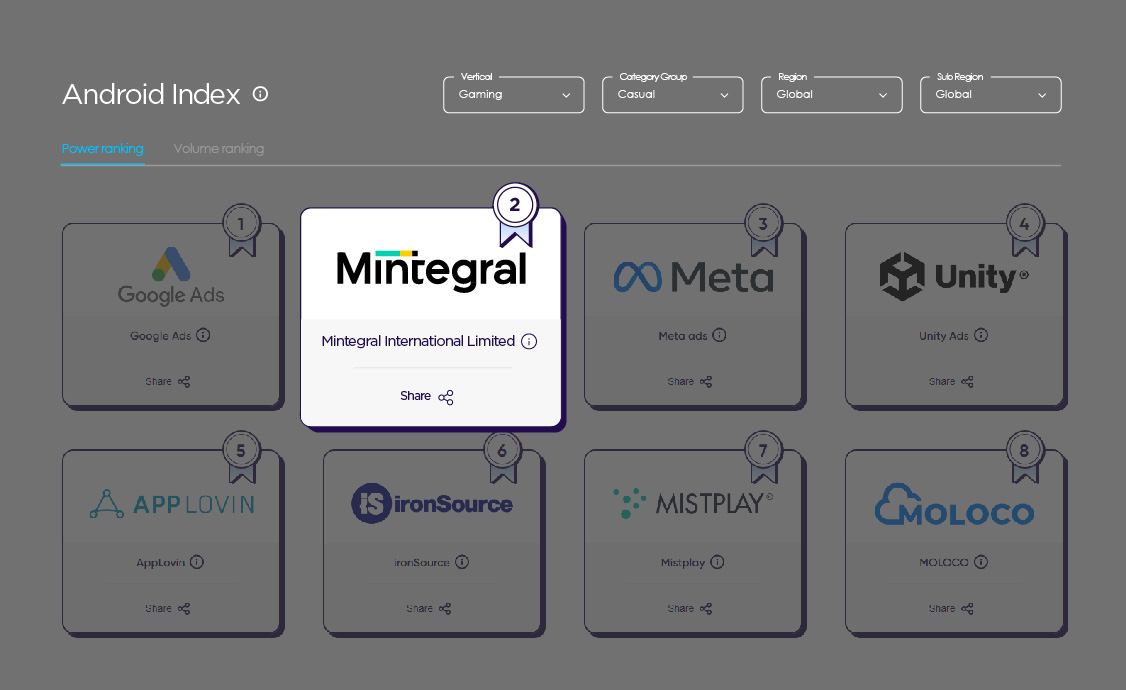Click the Meta logo thumbnail
1126x690 pixels.
(x=694, y=276)
